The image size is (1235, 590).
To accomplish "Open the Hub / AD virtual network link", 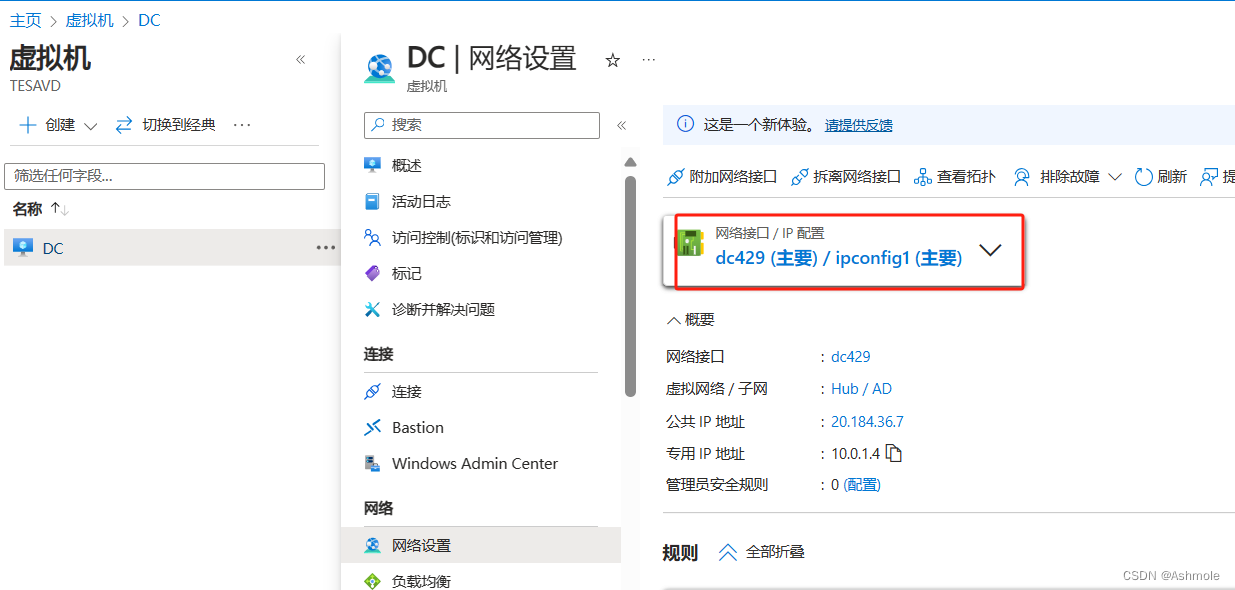I will click(x=861, y=389).
